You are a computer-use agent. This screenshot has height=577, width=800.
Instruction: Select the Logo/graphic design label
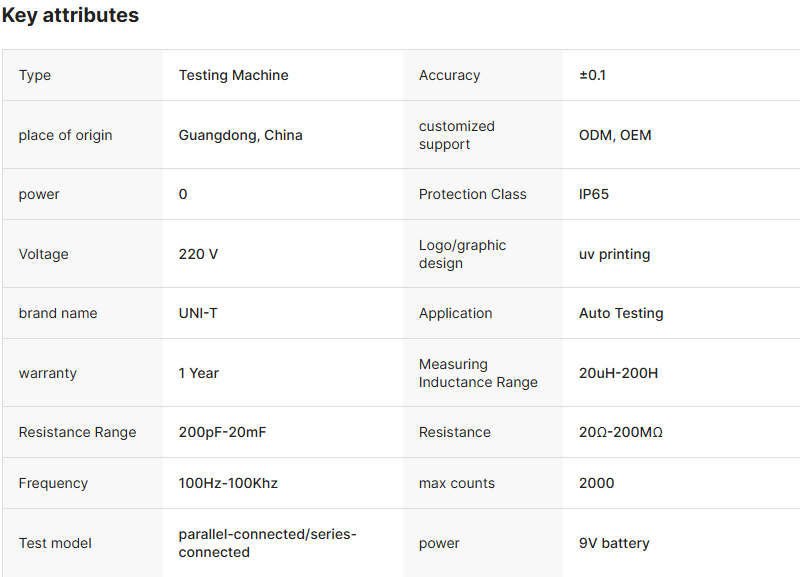[x=462, y=254]
